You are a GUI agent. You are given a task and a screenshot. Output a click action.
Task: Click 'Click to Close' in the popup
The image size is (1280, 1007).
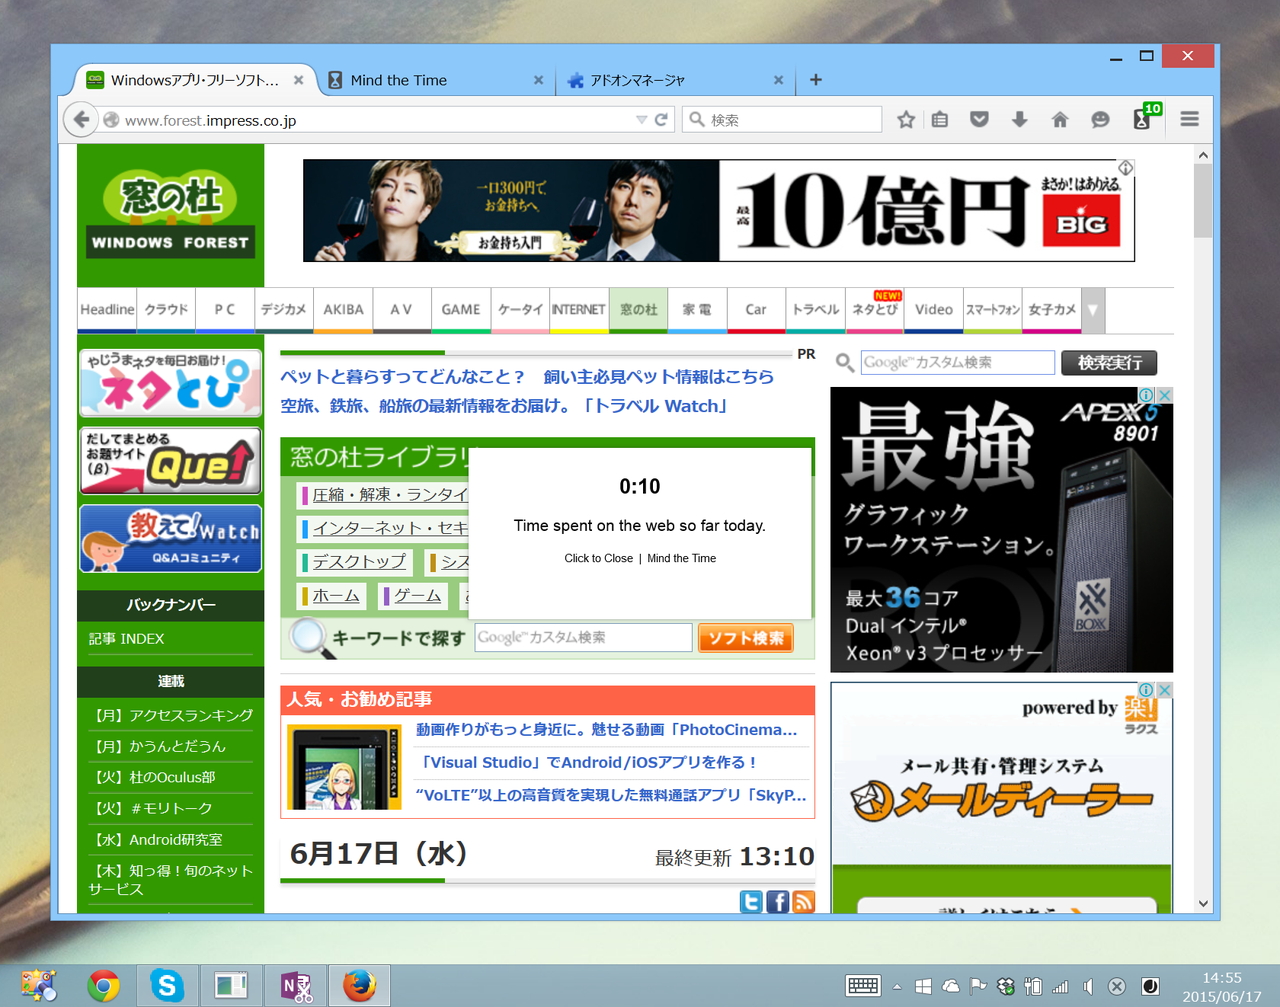tap(598, 558)
